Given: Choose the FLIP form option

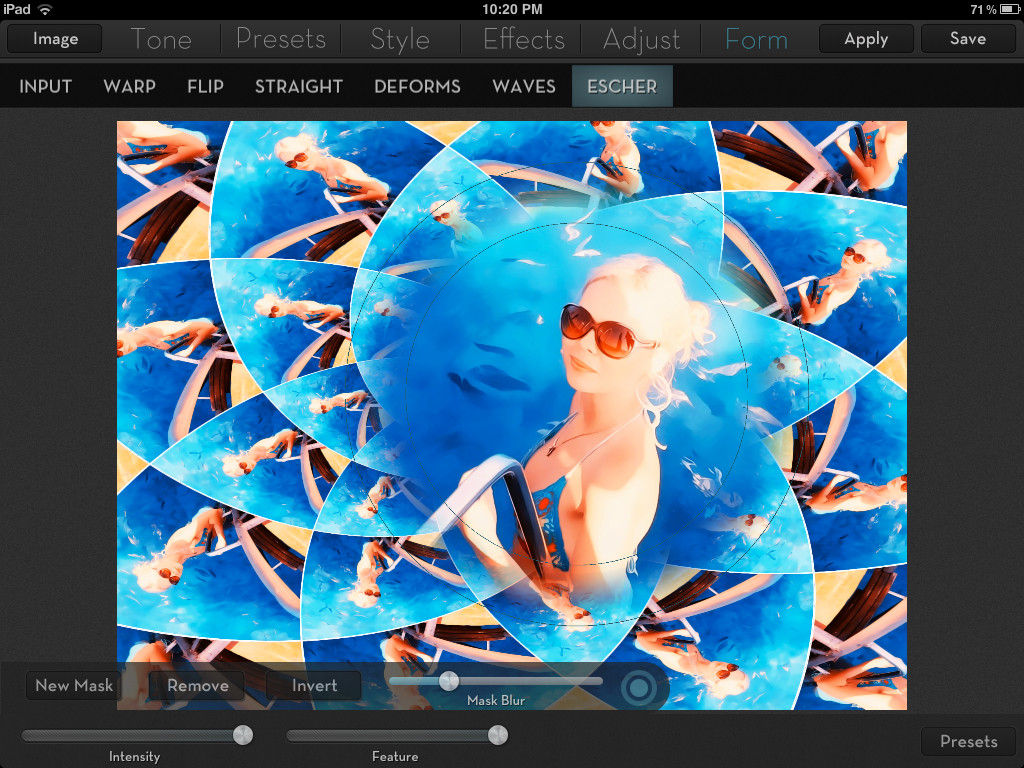Looking at the screenshot, I should tap(205, 86).
